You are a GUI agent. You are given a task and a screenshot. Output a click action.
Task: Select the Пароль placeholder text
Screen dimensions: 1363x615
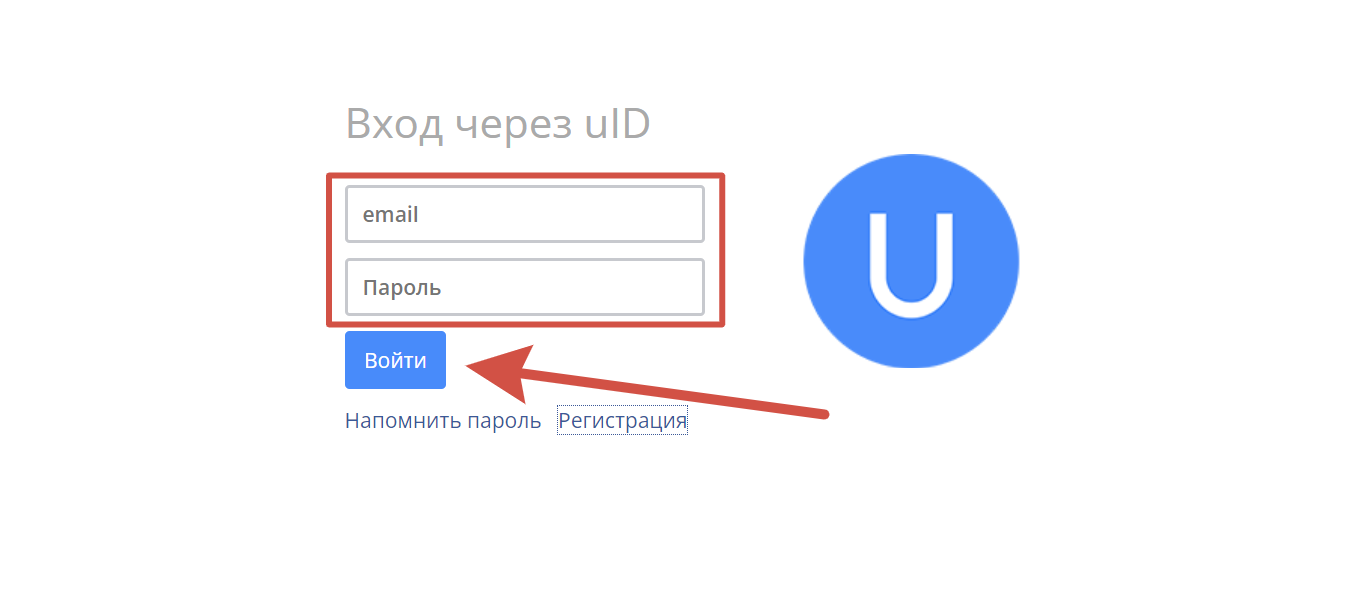pyautogui.click(x=402, y=288)
